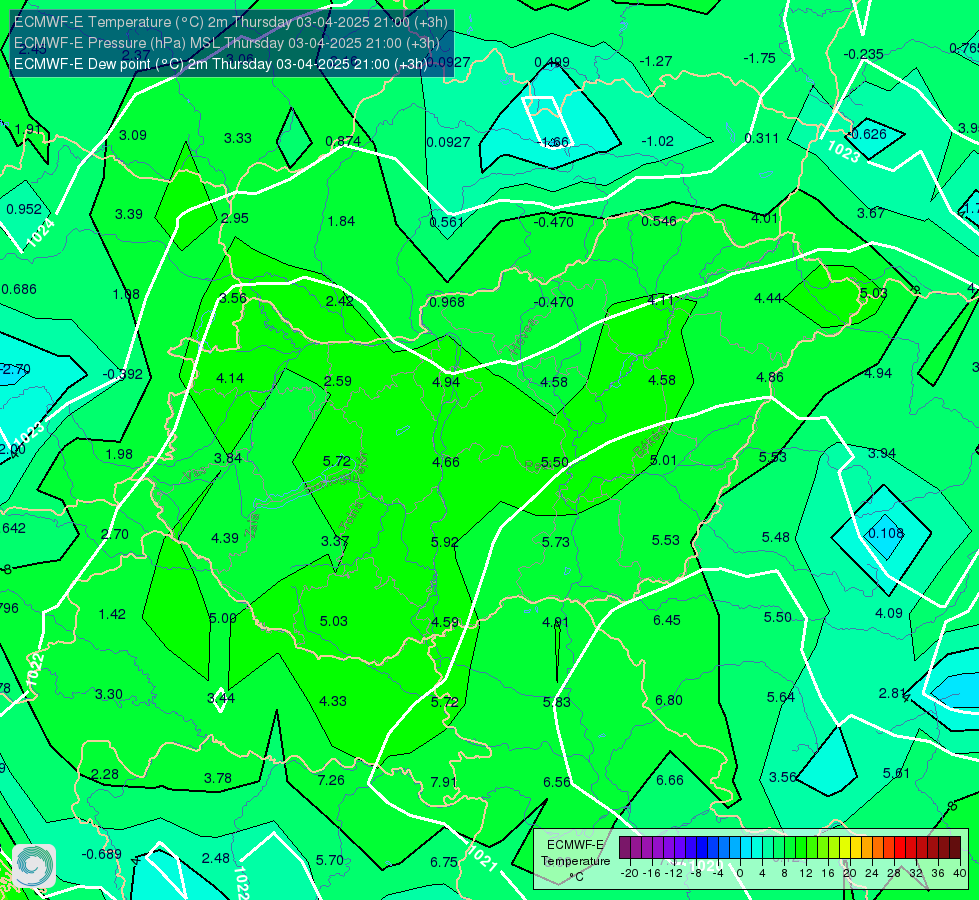Click the temperature value 5.01
This screenshot has width=979, height=900.
(x=663, y=460)
